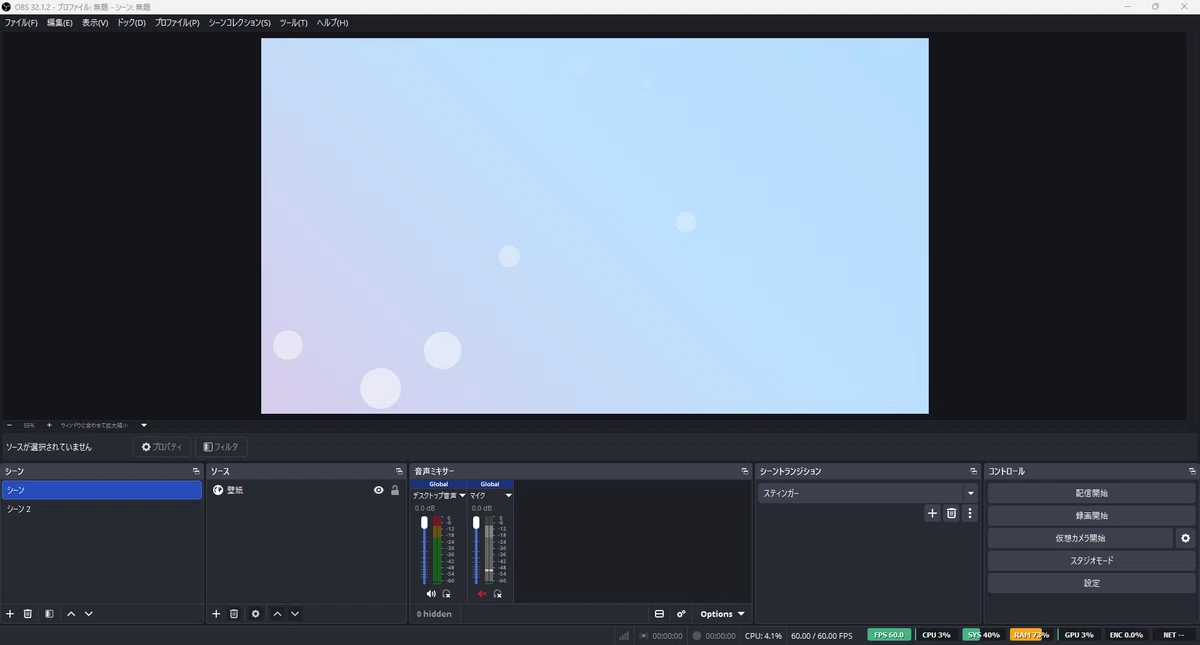This screenshot has width=1200, height=645.
Task: Remove the scene transition with the trash icon
Action: (951, 513)
